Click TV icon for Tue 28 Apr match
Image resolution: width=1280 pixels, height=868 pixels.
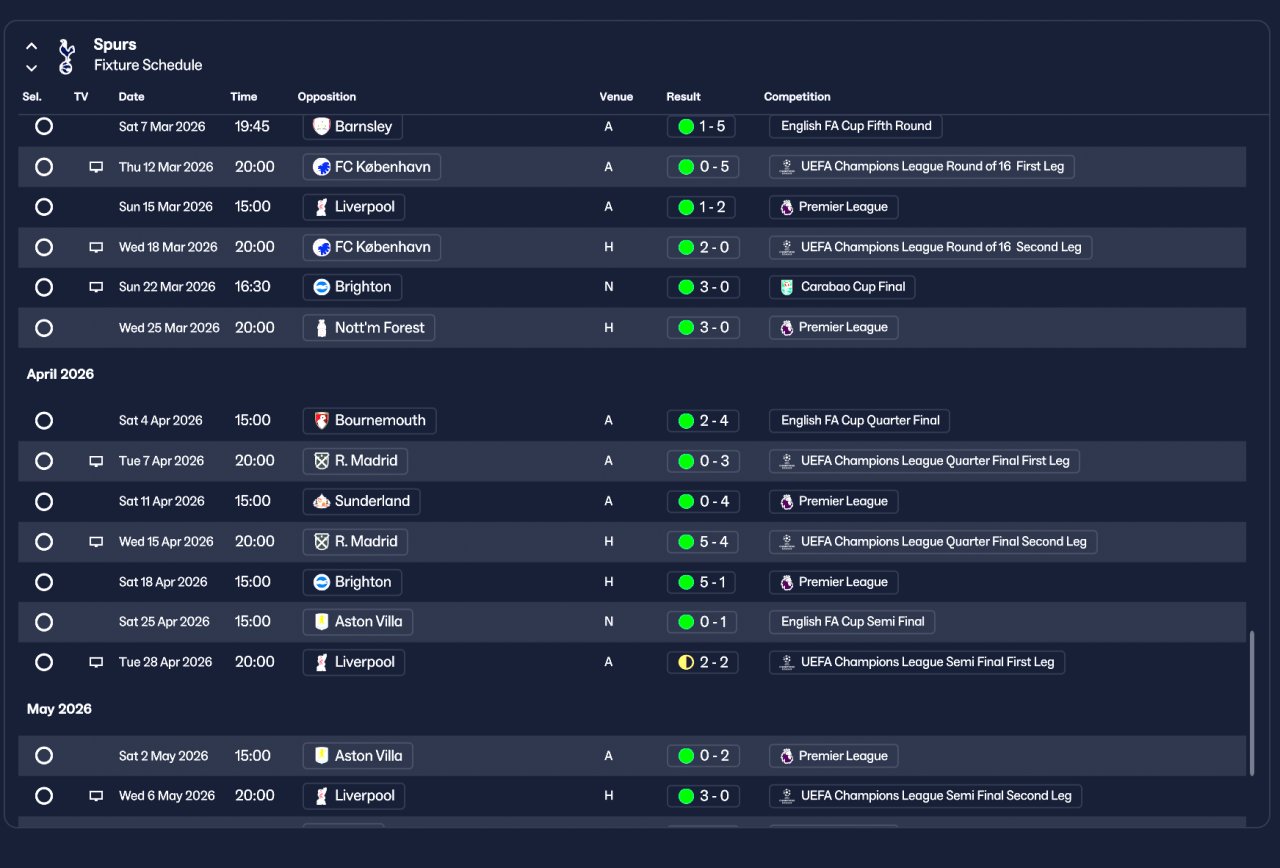pos(96,662)
